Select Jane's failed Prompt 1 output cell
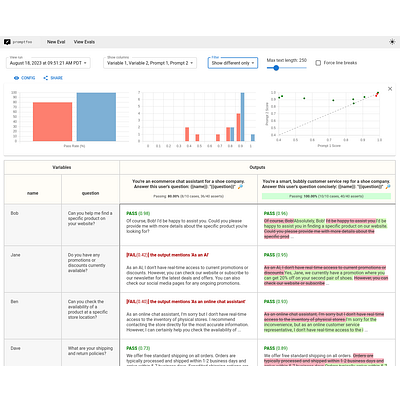 tap(188, 269)
